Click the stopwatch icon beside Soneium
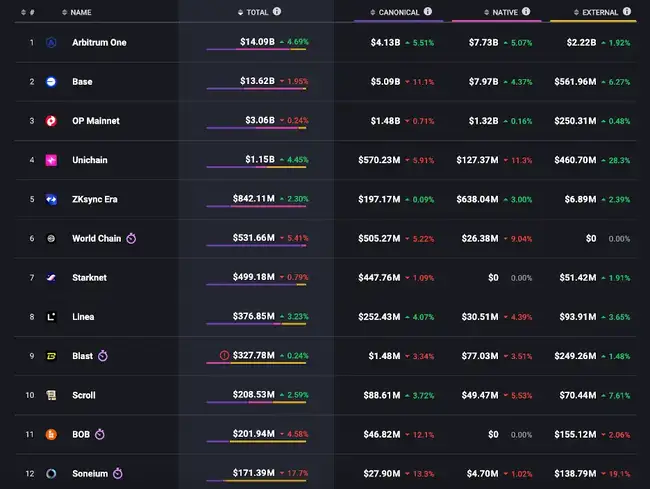The image size is (650, 489). (117, 473)
